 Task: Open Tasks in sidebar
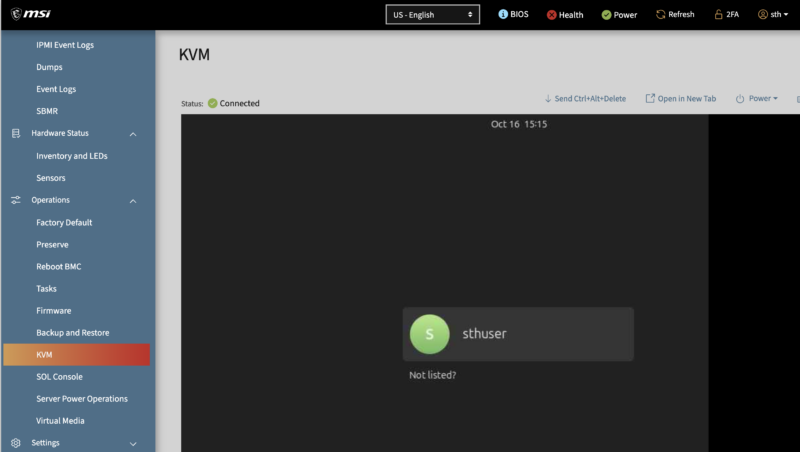coord(46,288)
